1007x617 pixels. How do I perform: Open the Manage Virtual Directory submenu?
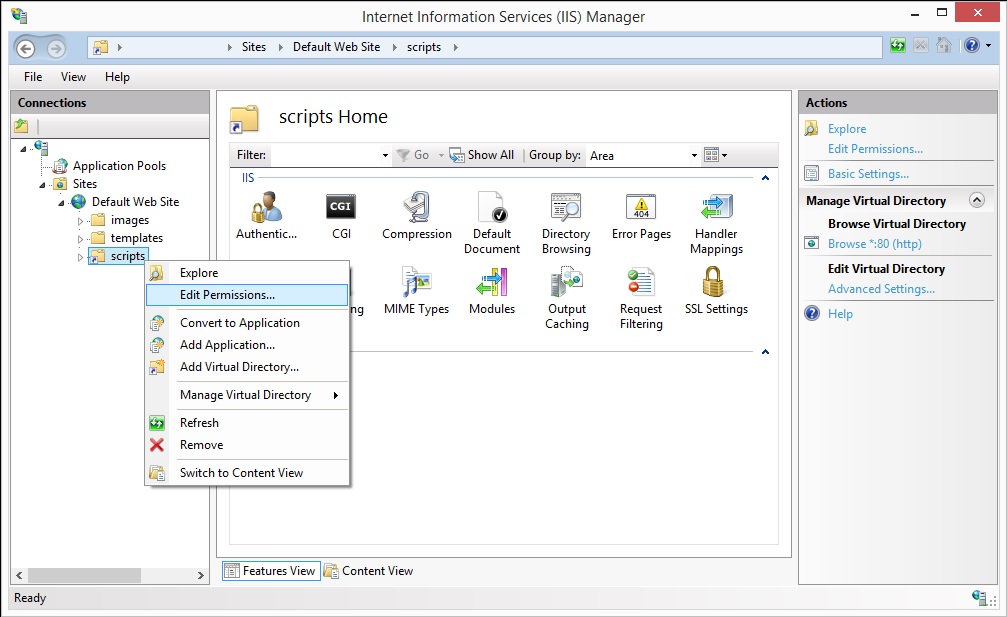(x=247, y=395)
